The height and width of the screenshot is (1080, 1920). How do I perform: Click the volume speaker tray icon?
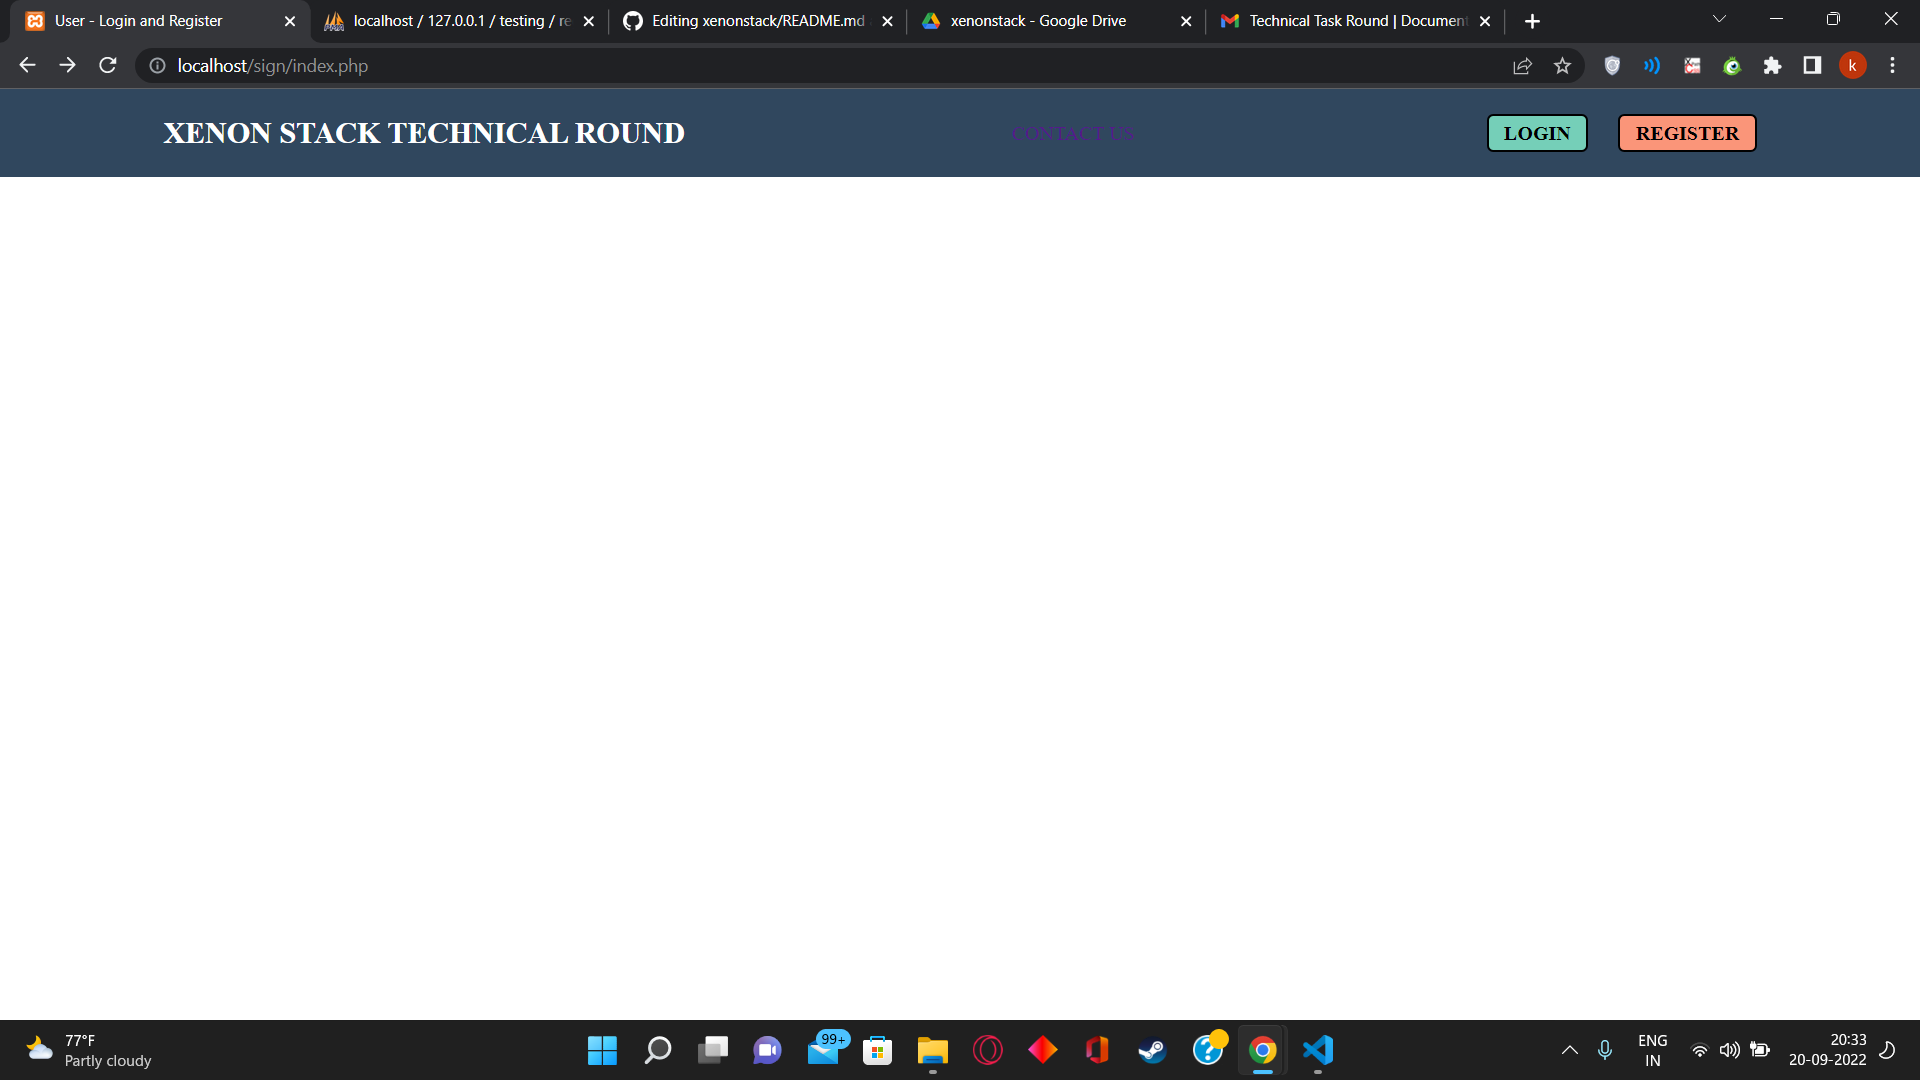pyautogui.click(x=1729, y=1050)
